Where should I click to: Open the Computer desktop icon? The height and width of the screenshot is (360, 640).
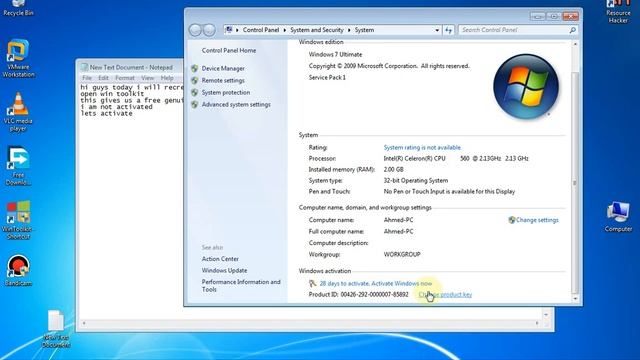618,217
